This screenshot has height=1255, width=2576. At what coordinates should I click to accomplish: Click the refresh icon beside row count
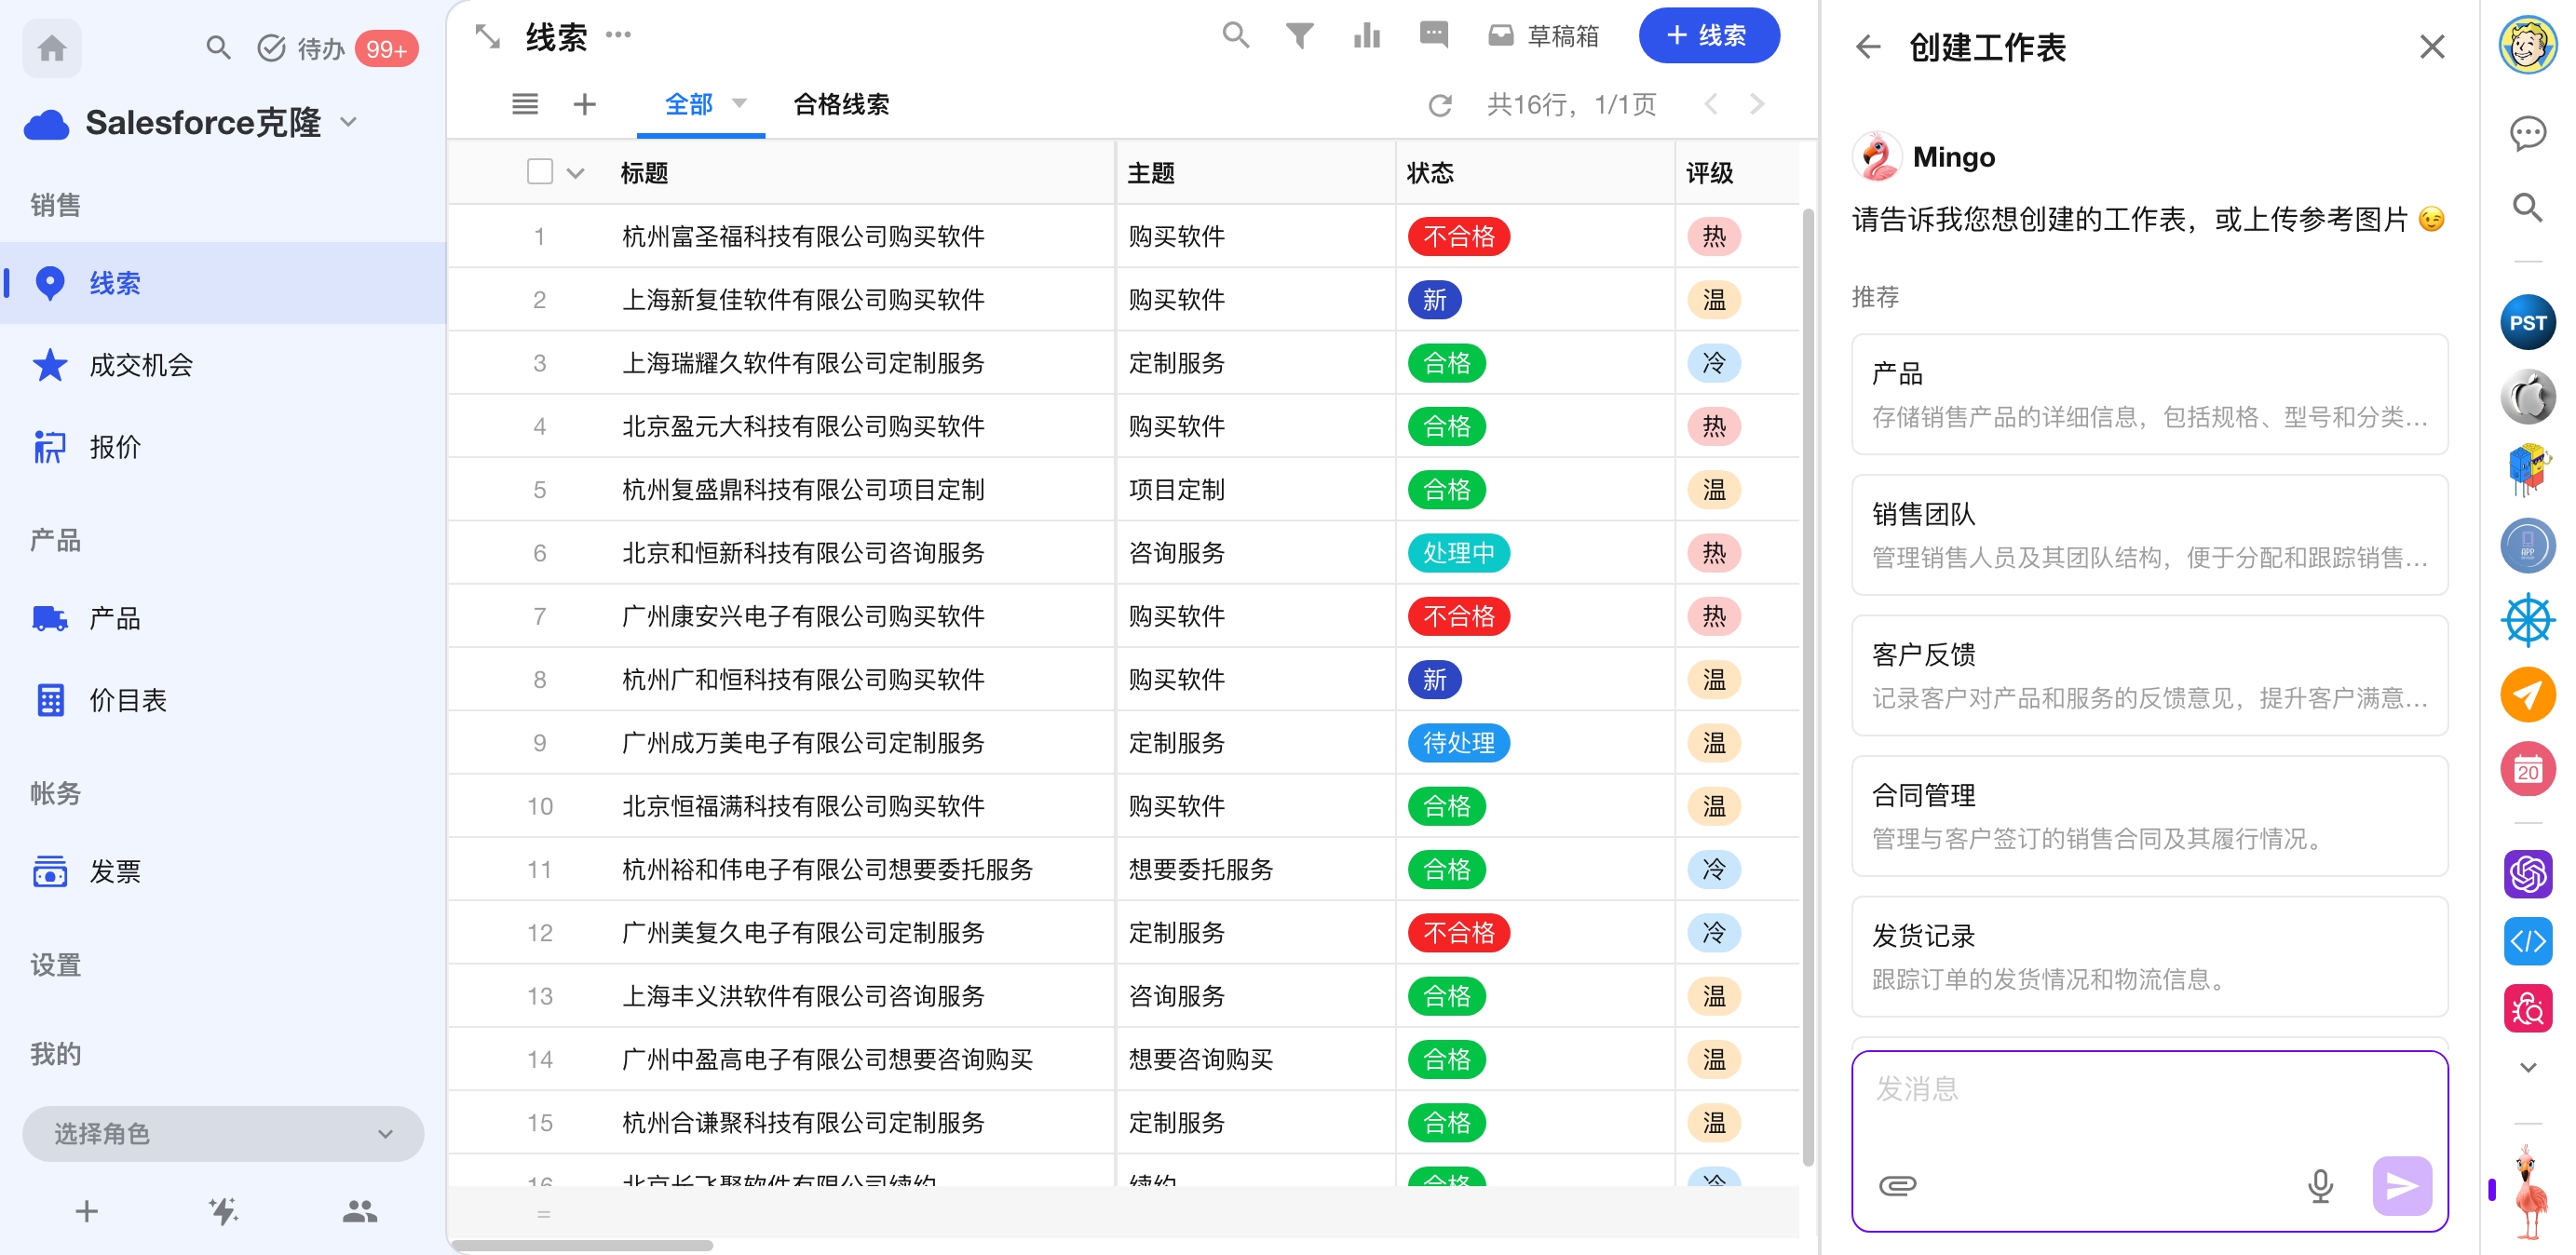(x=1439, y=105)
